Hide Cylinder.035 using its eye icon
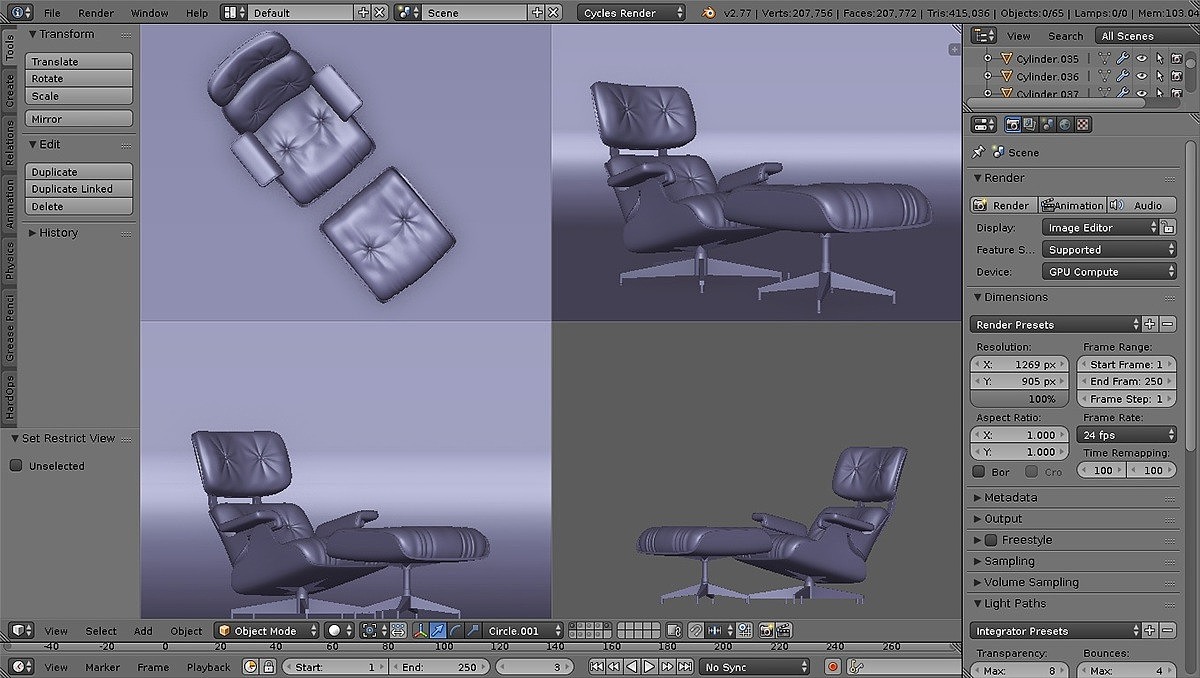 click(x=1141, y=59)
